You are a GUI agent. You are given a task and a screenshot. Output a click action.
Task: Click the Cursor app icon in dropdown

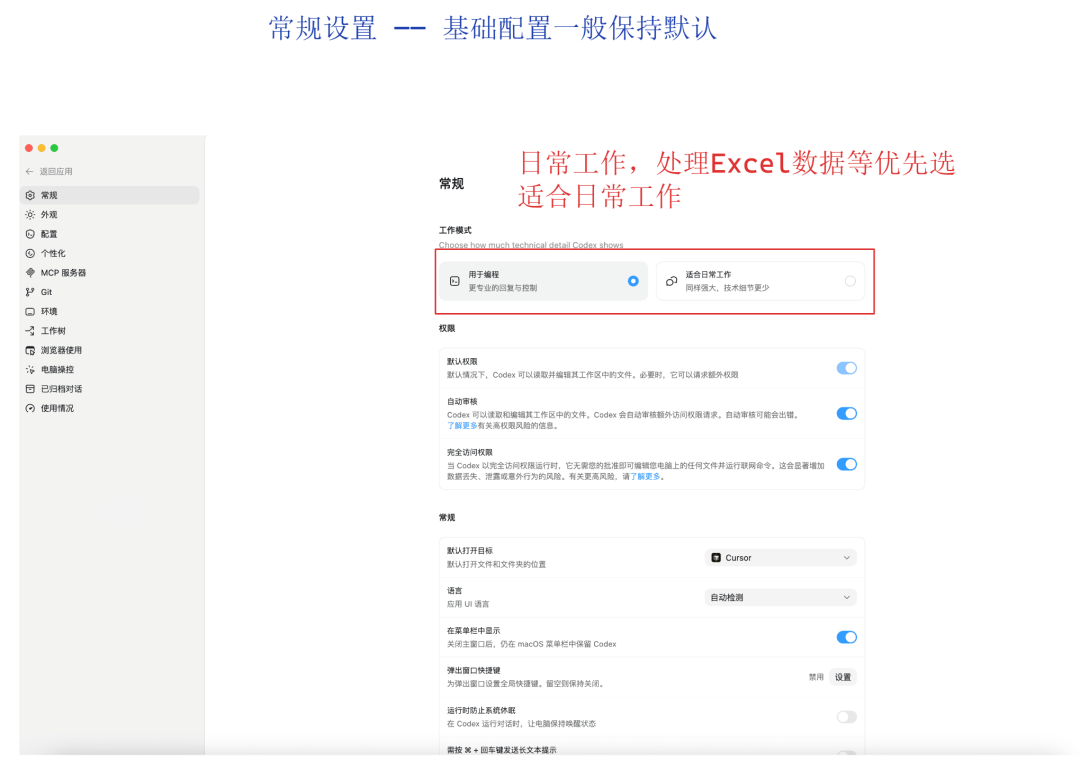pyautogui.click(x=716, y=558)
